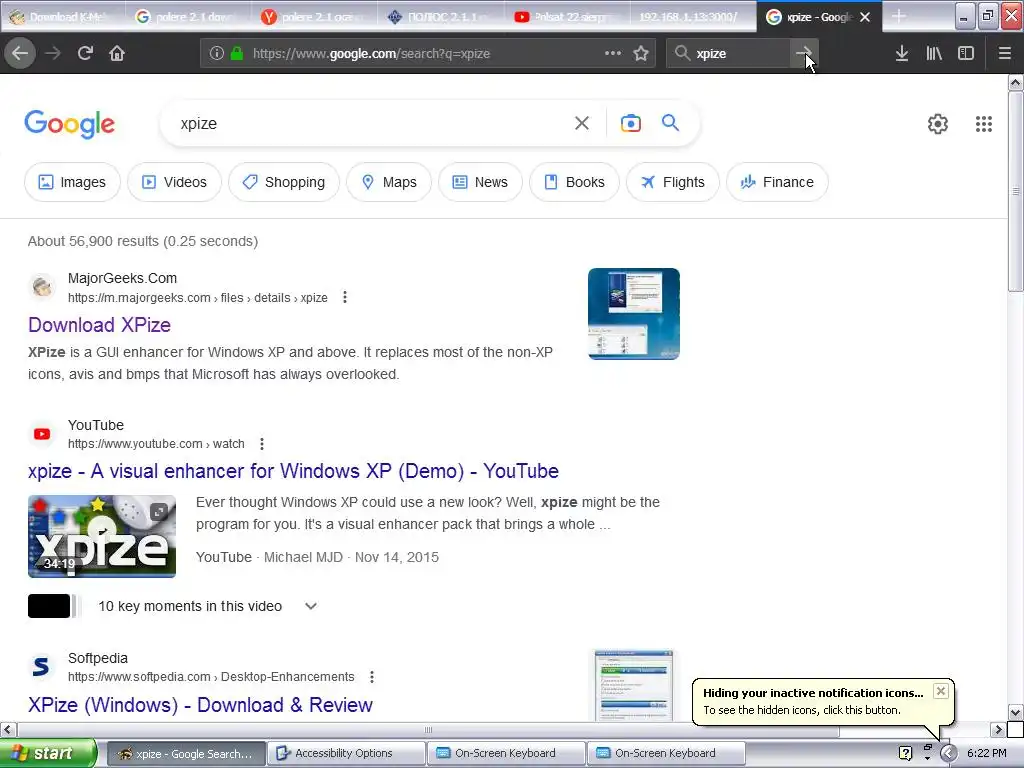Switch to the YouTube Polsat tab
The height and width of the screenshot is (768, 1024).
tap(568, 17)
